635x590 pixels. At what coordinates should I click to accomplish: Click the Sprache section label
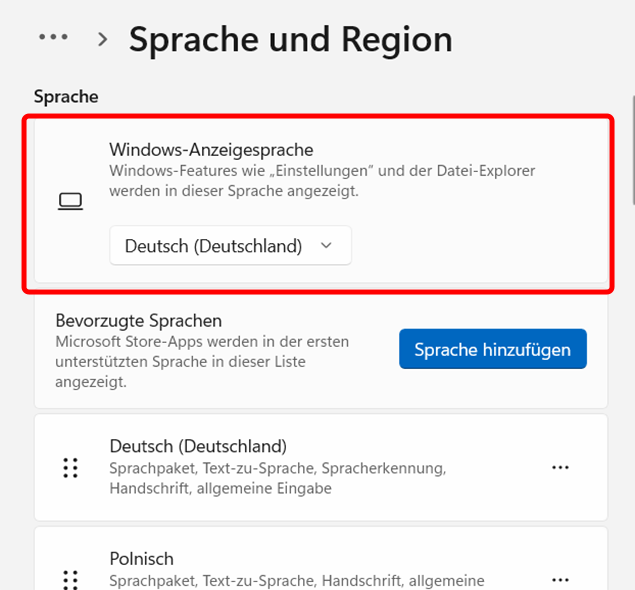point(66,97)
